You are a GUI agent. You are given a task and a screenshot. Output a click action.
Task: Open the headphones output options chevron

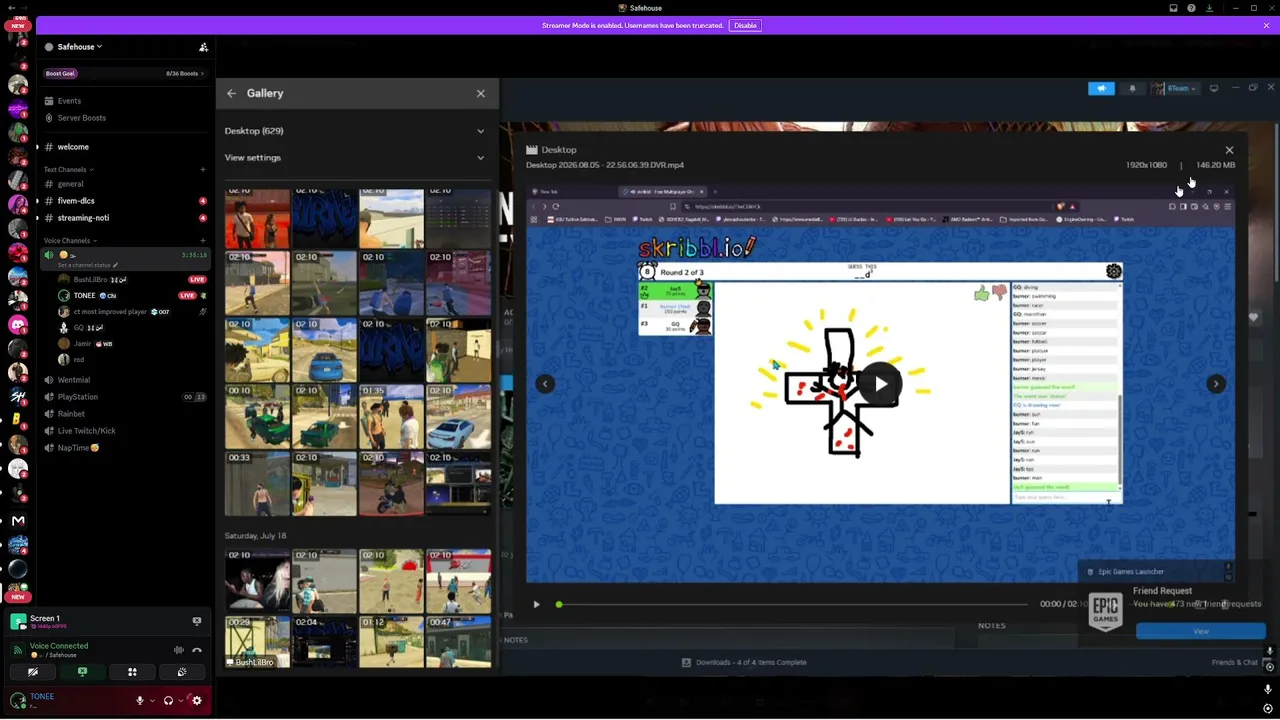coord(180,701)
